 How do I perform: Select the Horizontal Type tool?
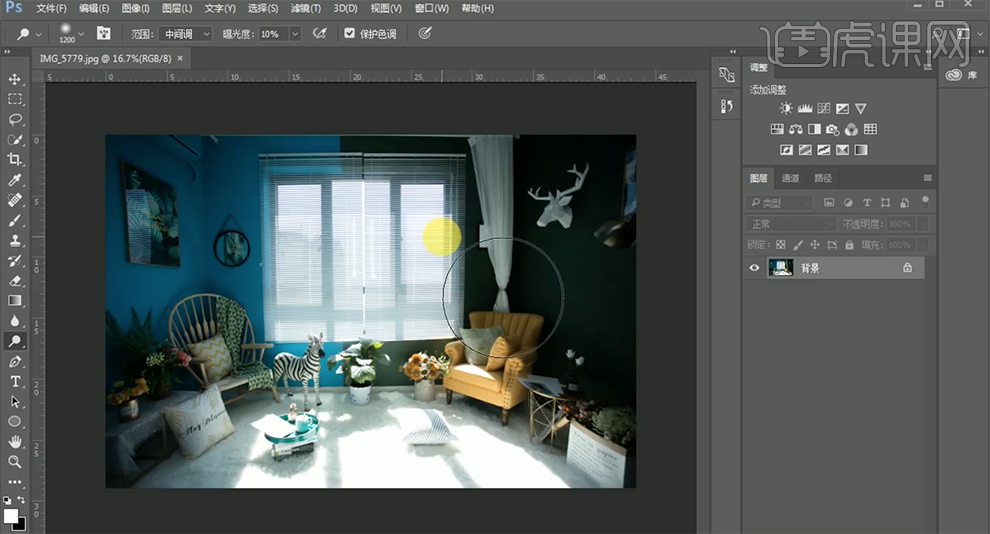click(15, 381)
